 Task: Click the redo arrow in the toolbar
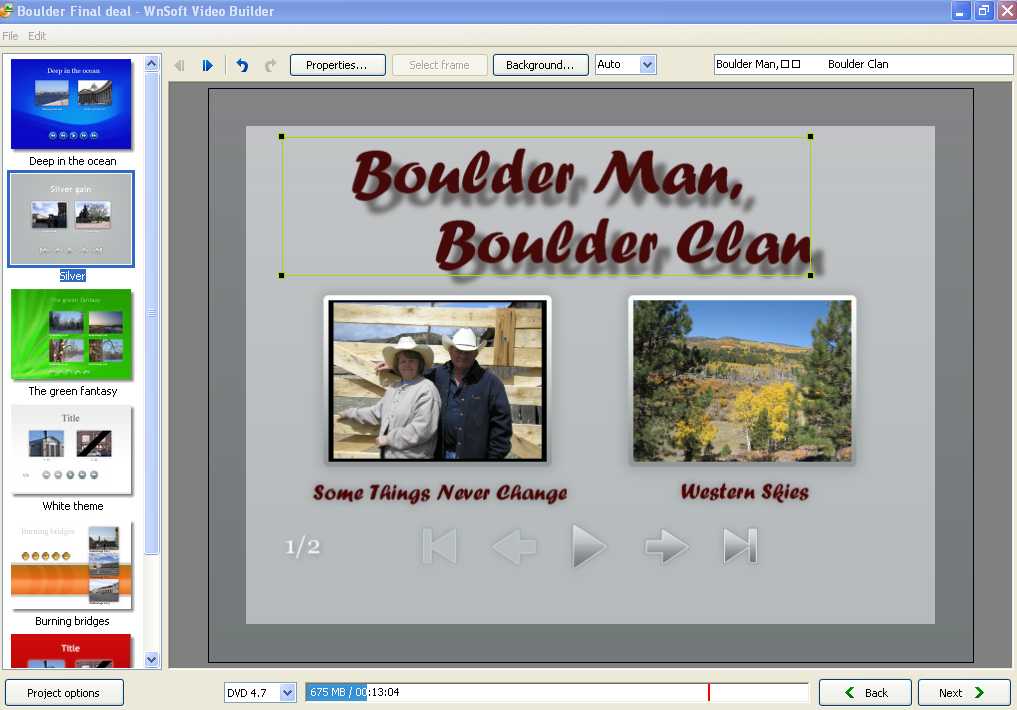[x=270, y=65]
